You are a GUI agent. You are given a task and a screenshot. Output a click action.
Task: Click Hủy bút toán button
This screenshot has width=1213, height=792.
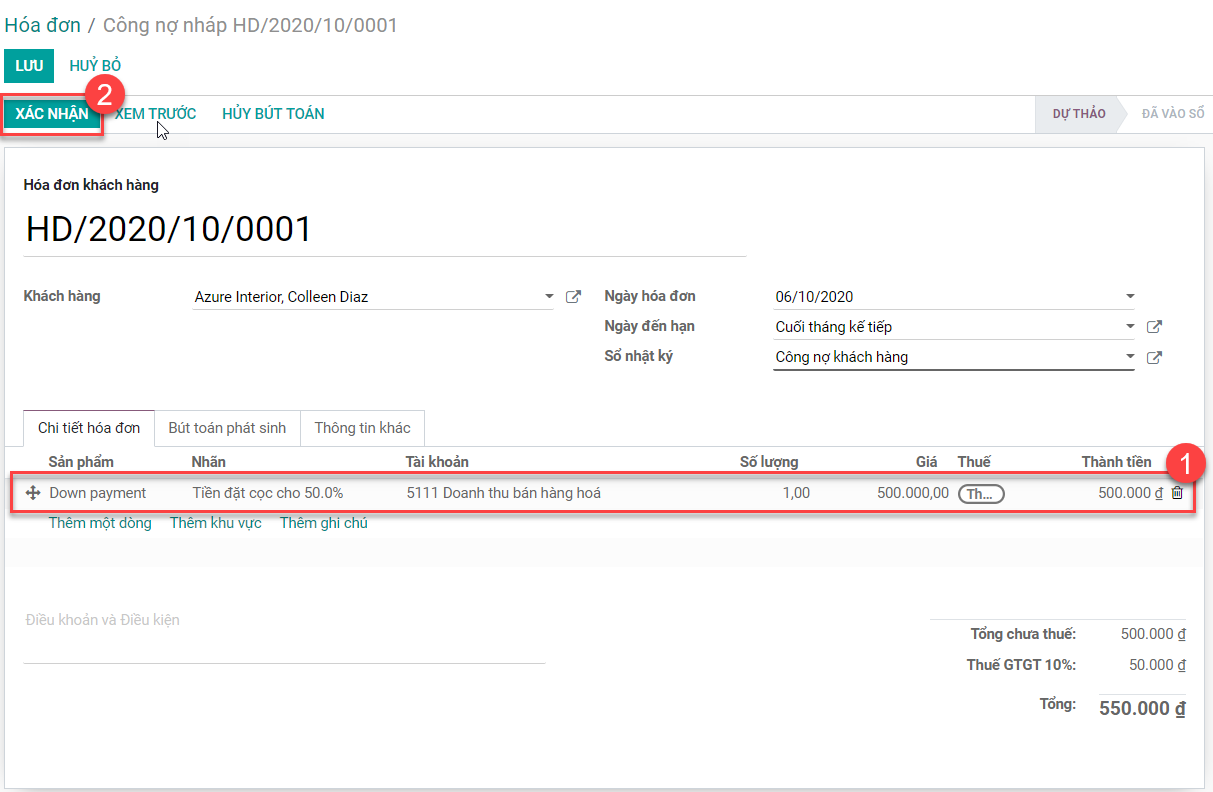coord(273,114)
